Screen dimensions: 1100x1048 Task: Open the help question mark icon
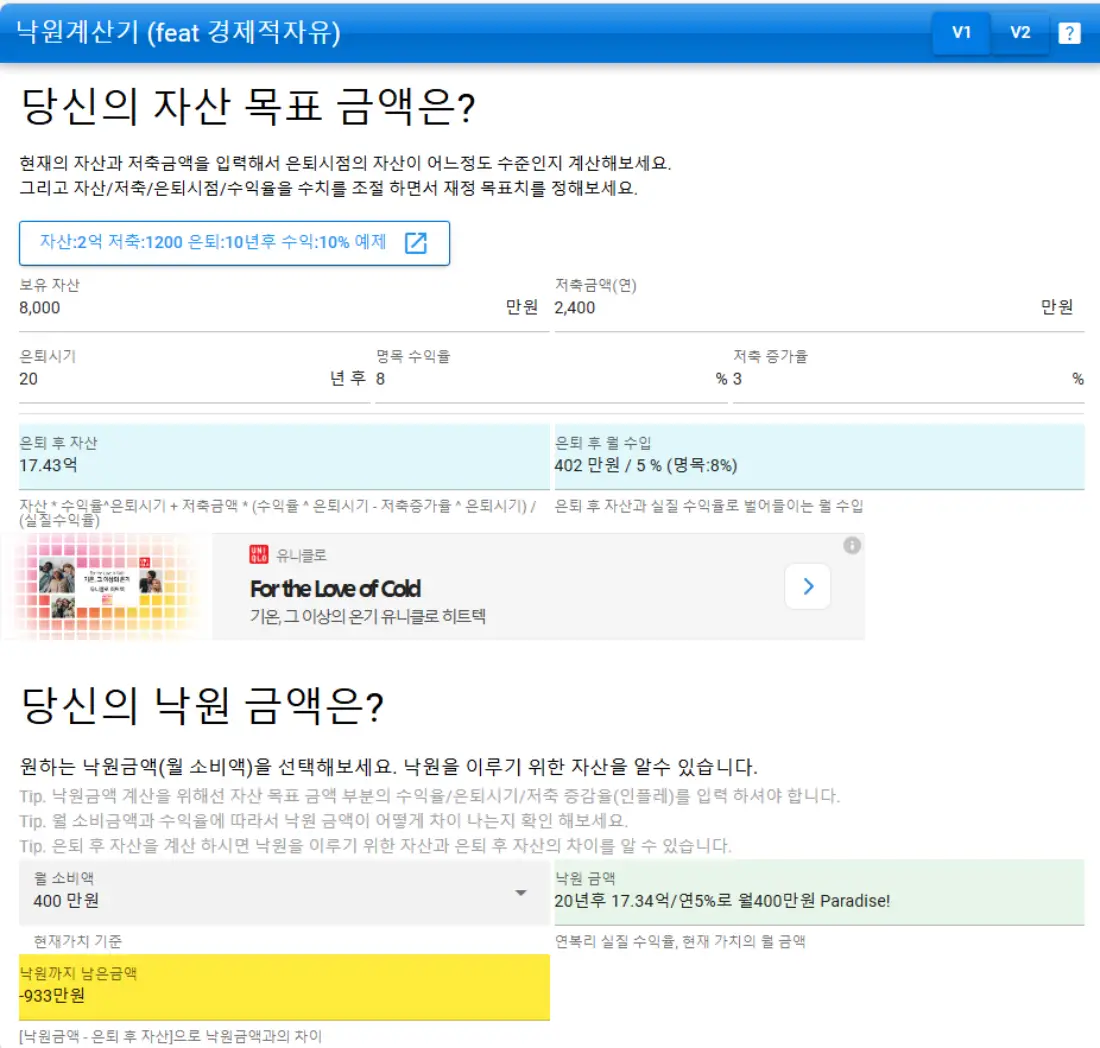[1070, 33]
